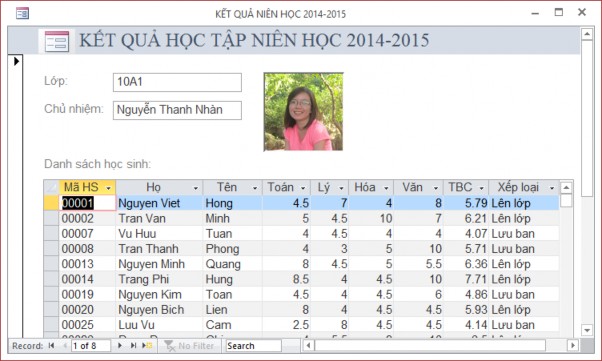
Task: Click the select-all corner of student datasheet
Action: point(51,187)
